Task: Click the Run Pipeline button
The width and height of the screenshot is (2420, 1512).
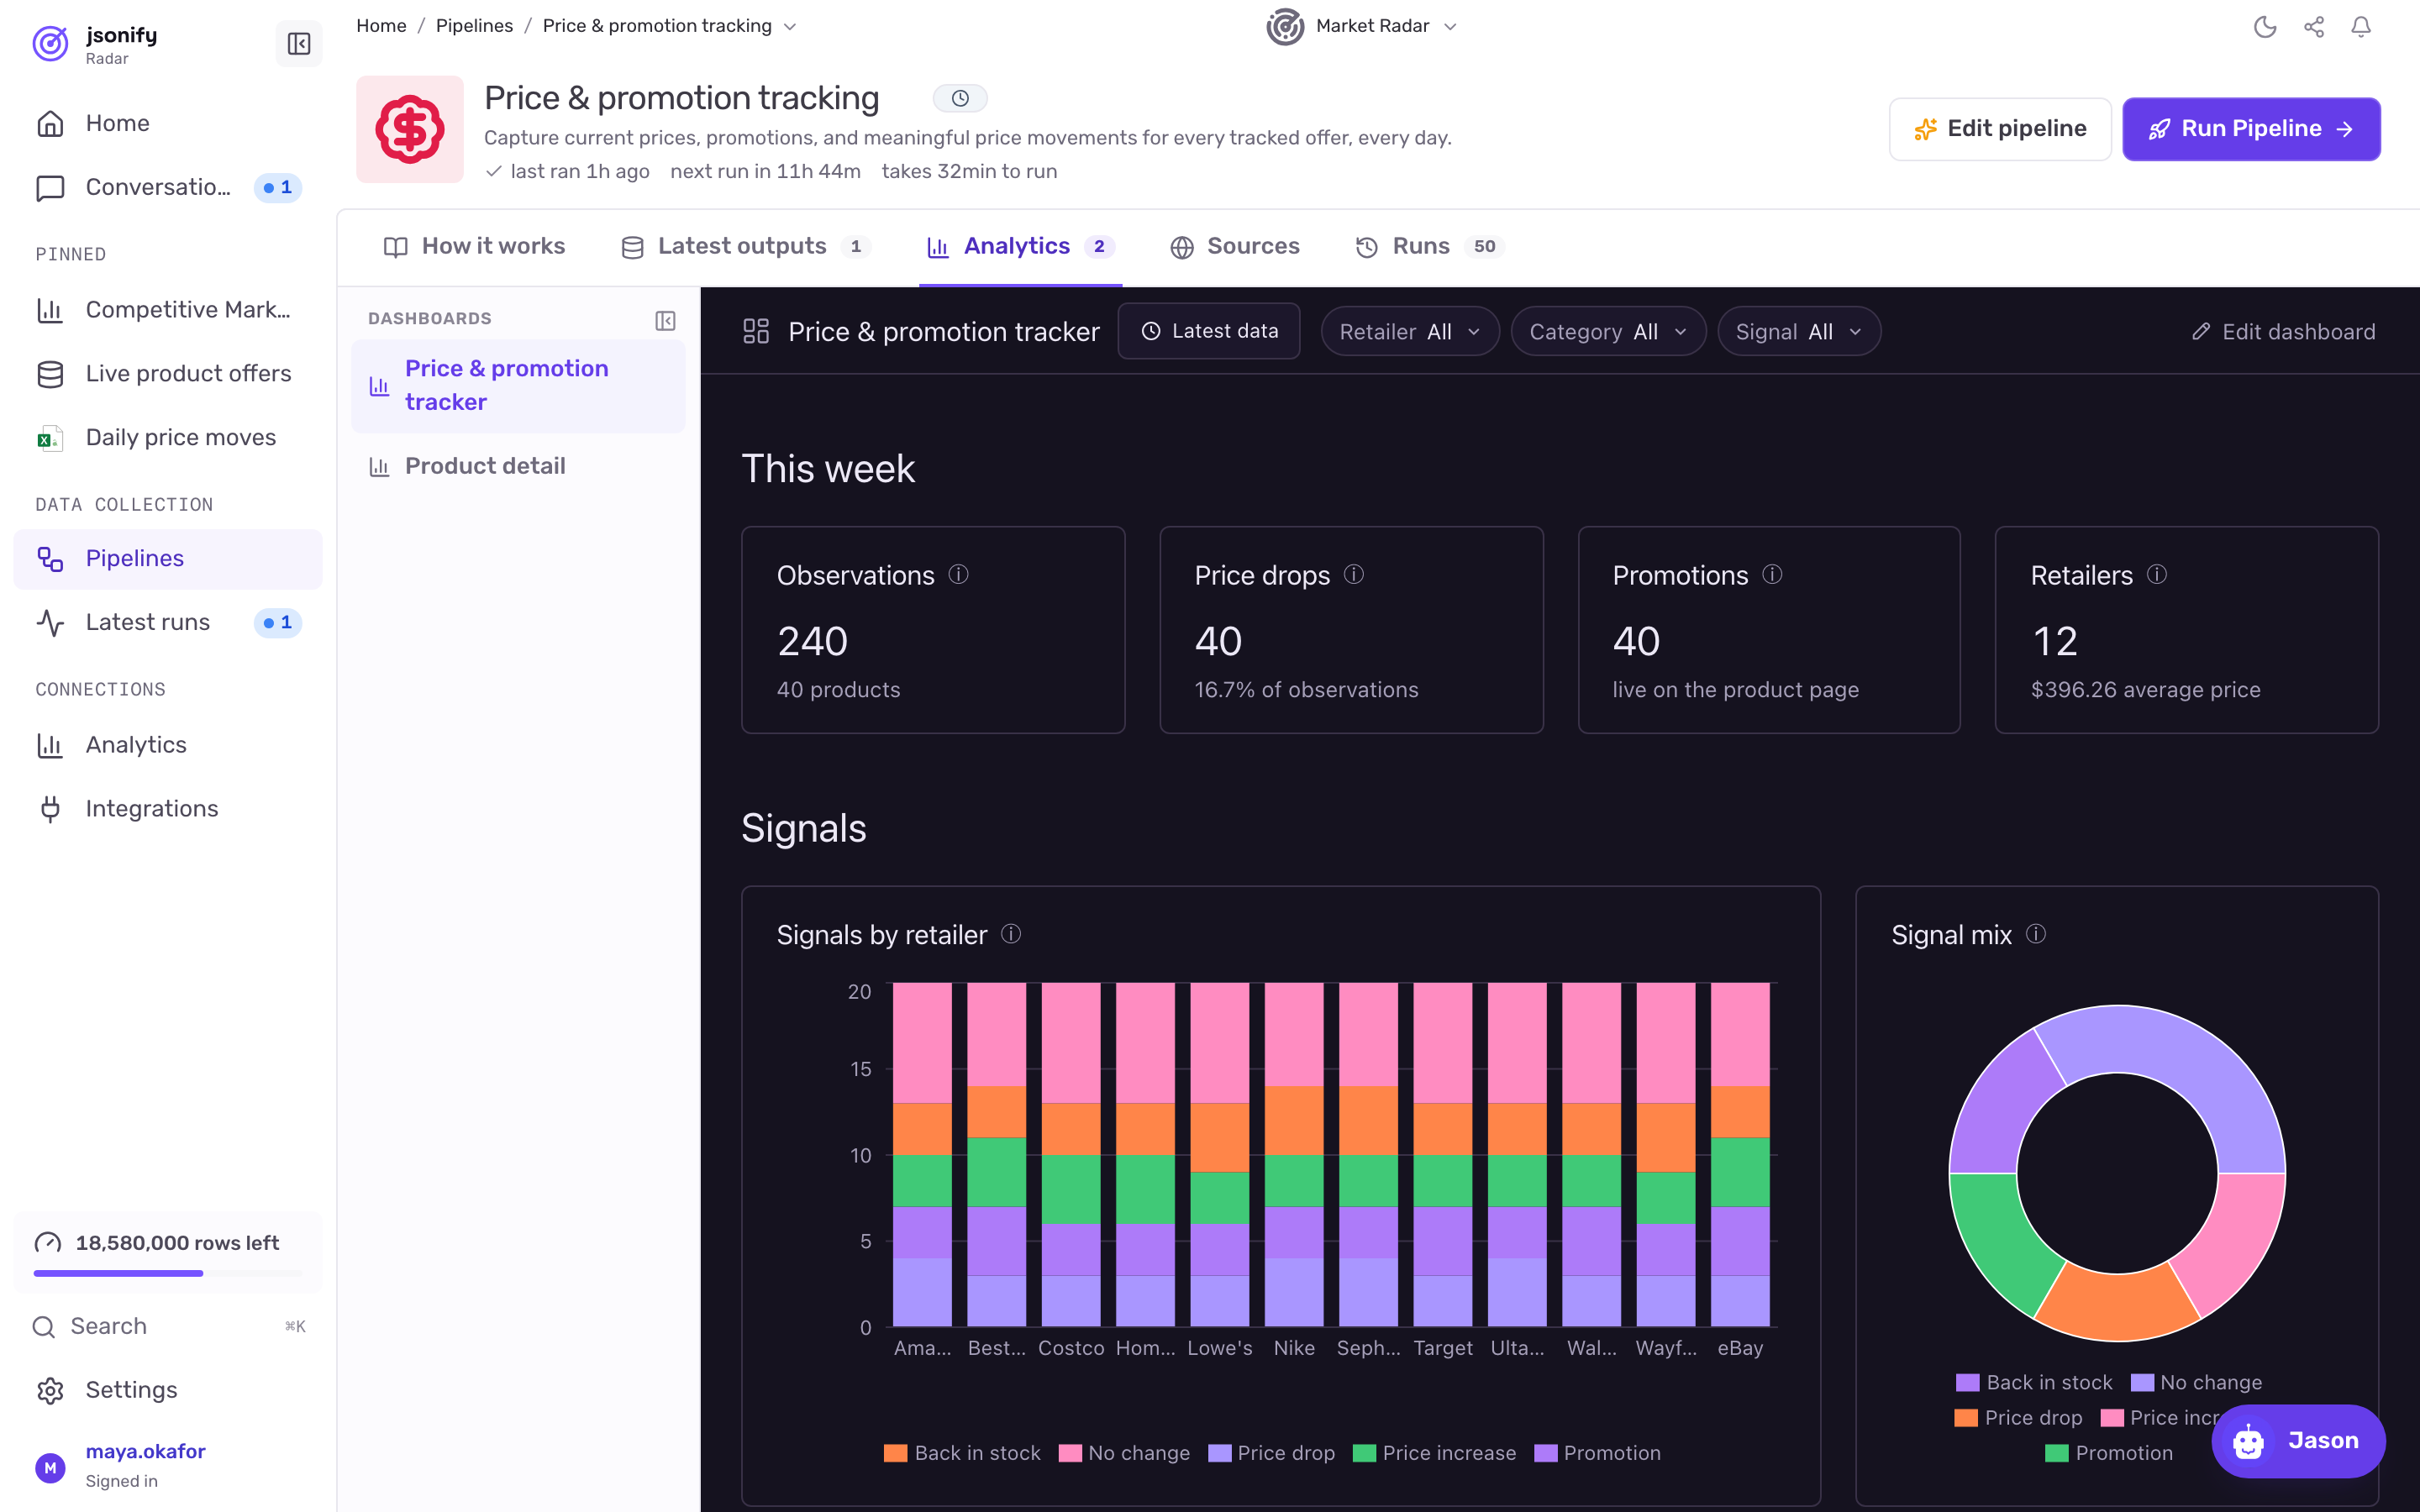Action: point(2251,129)
